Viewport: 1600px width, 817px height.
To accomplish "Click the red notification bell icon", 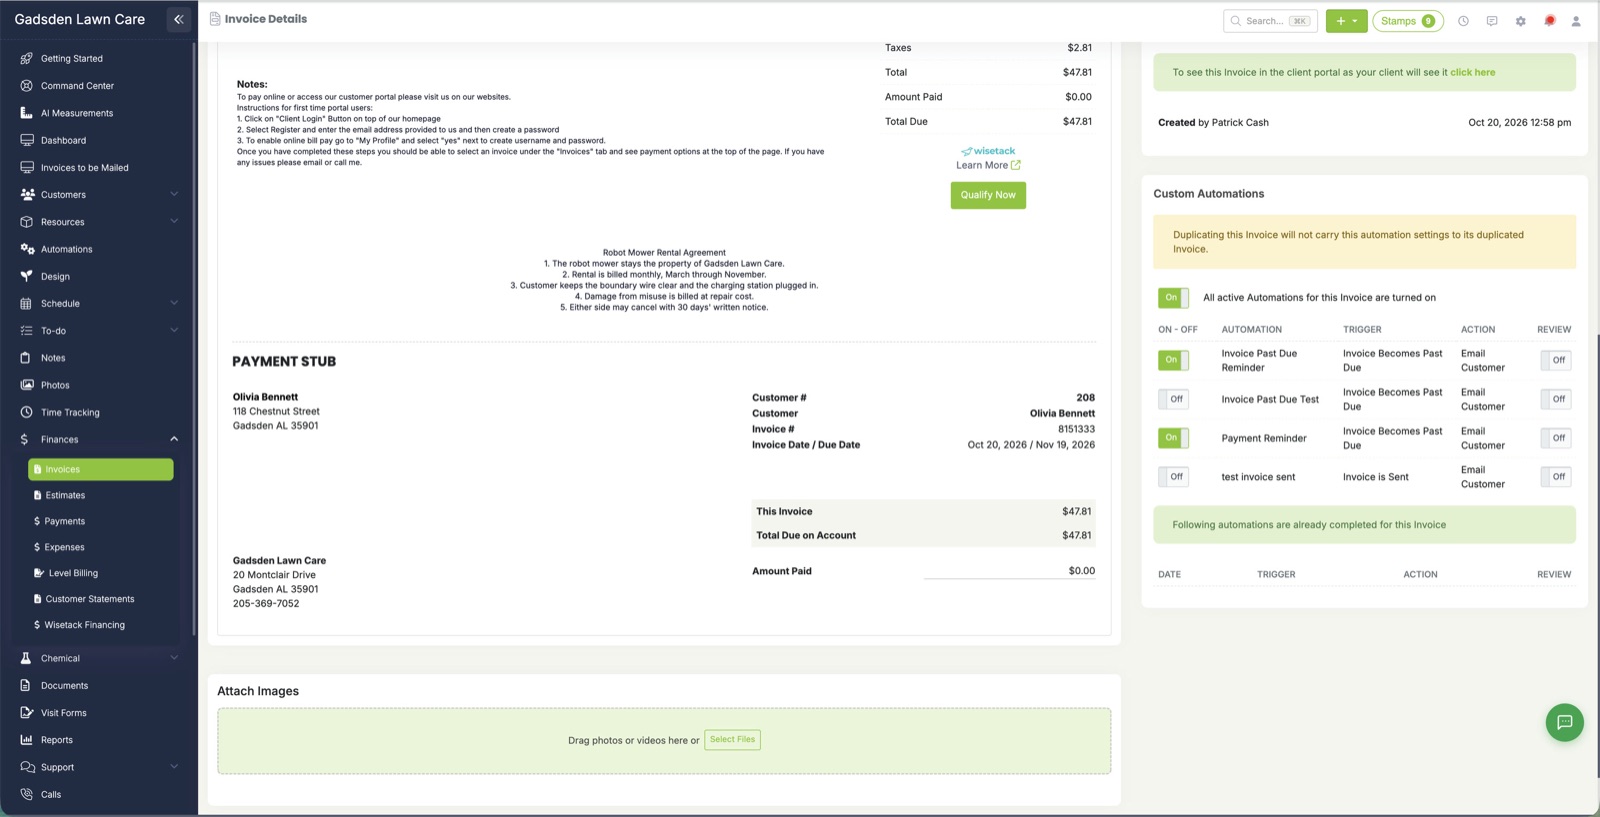I will 1550,21.
